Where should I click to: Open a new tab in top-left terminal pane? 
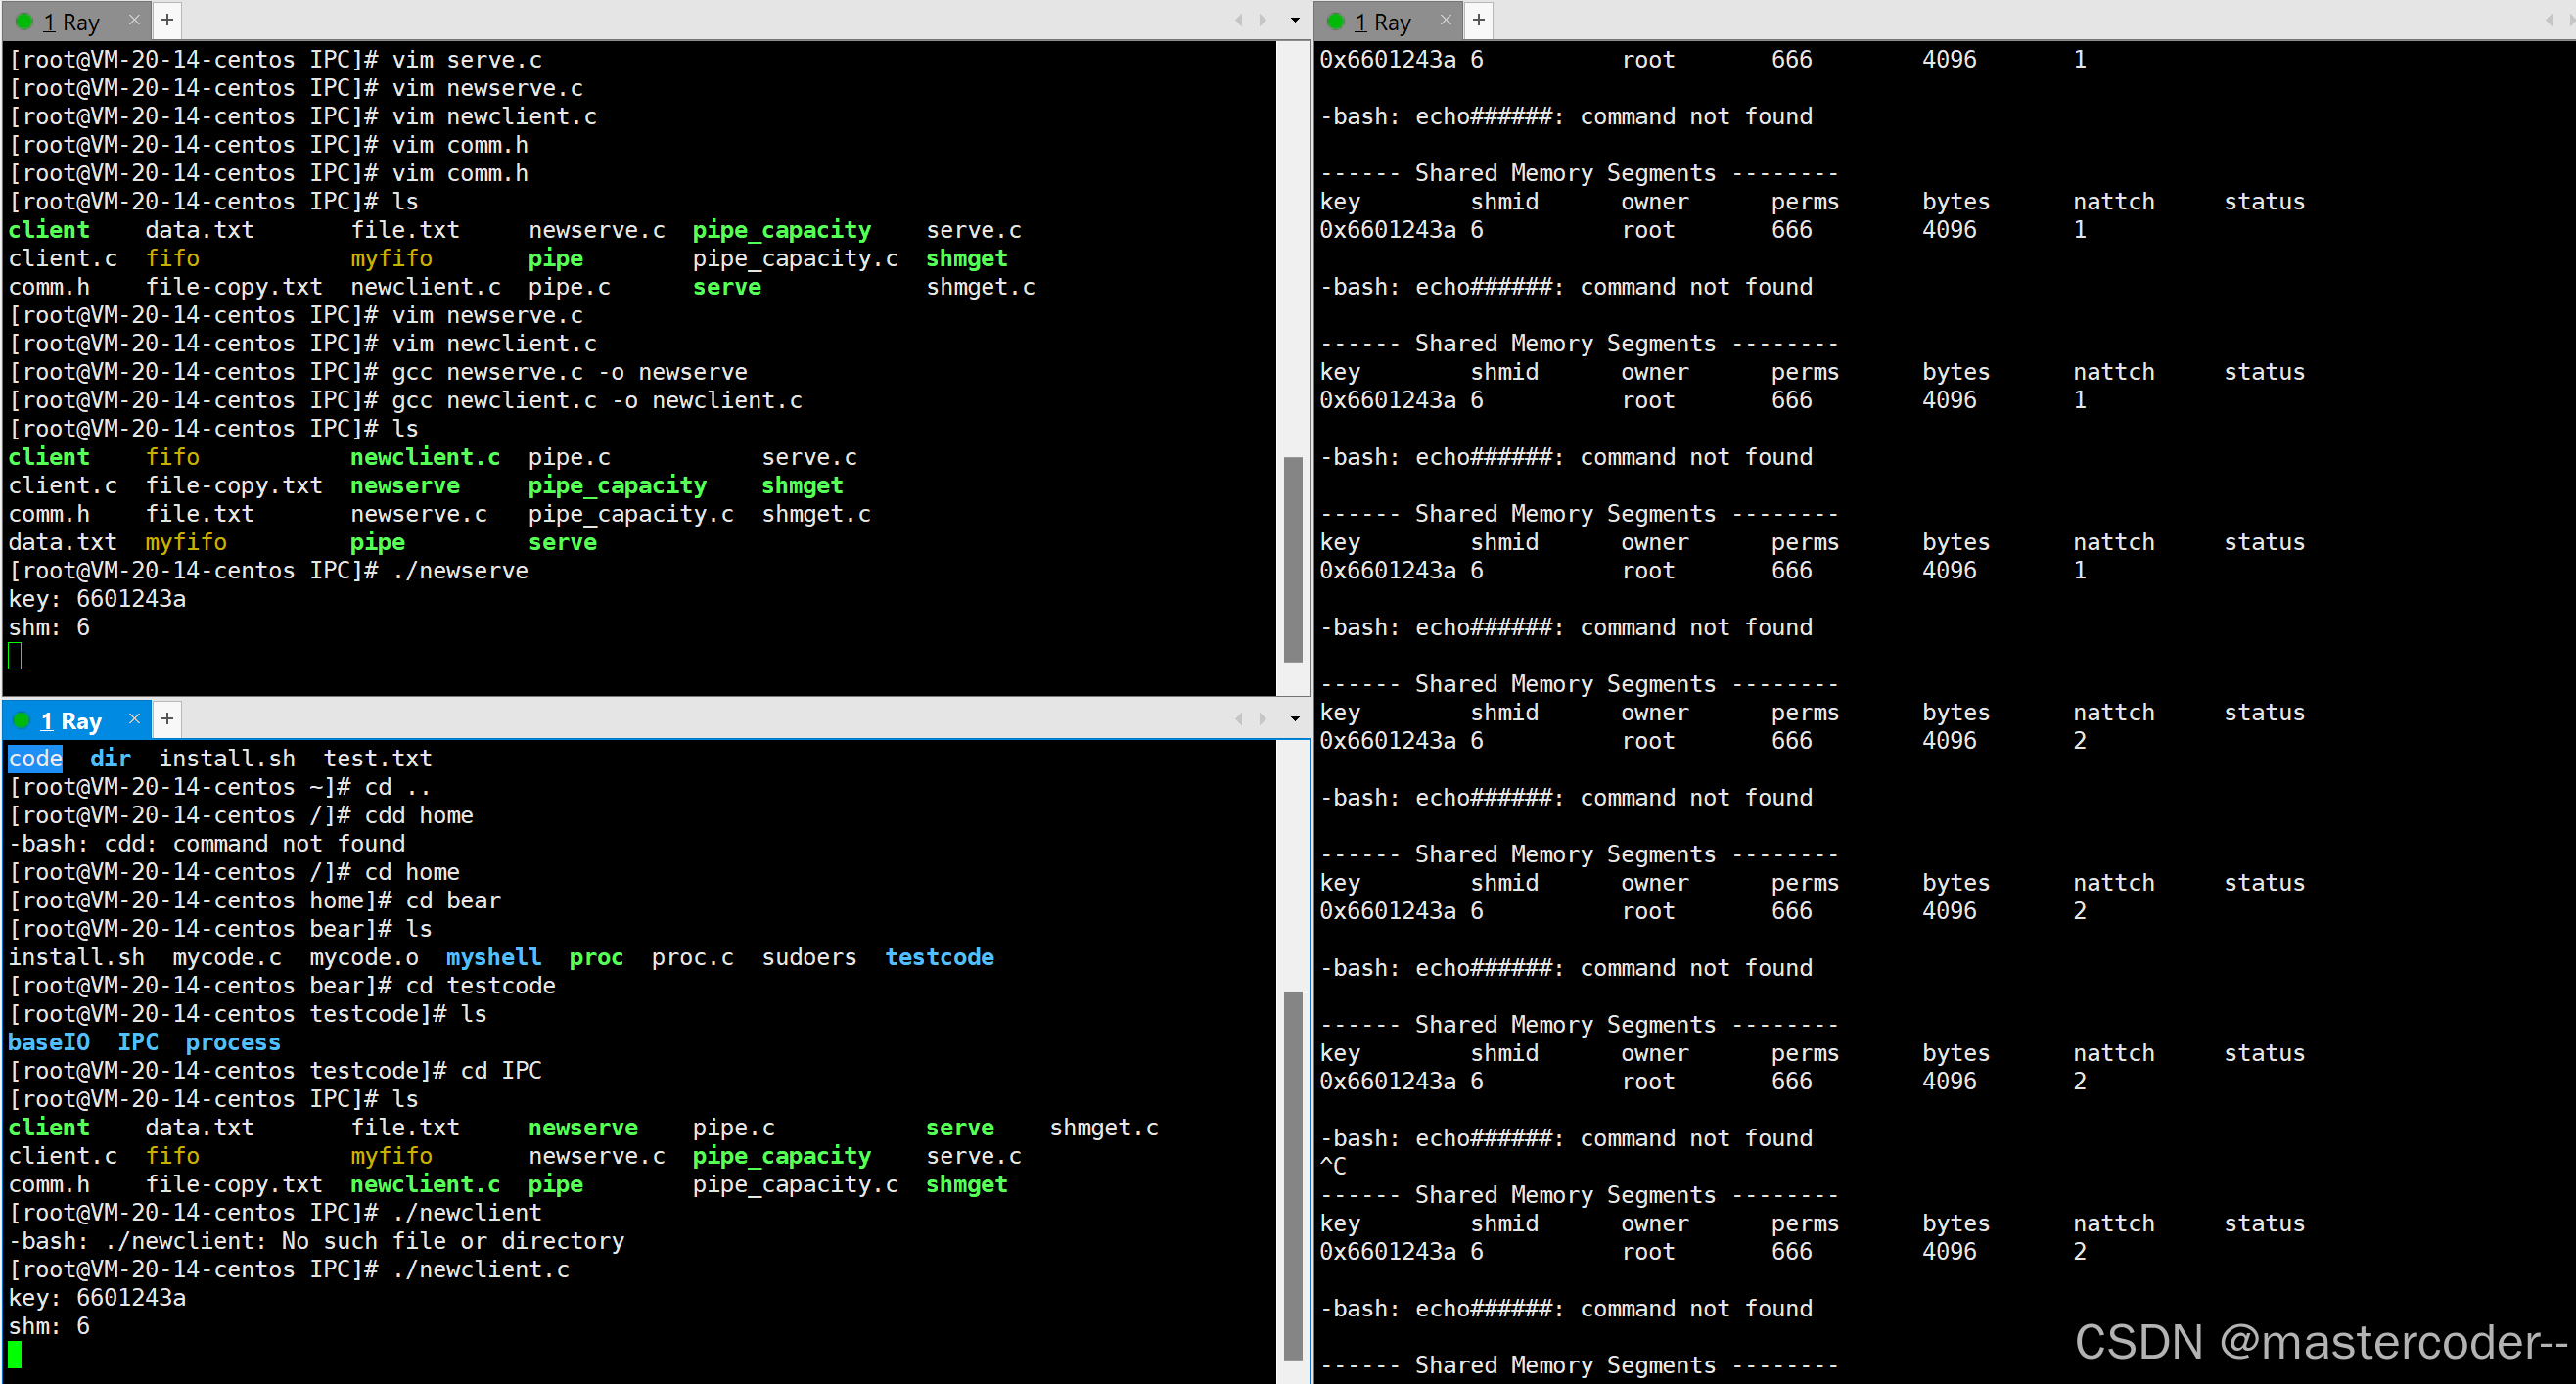tap(167, 19)
